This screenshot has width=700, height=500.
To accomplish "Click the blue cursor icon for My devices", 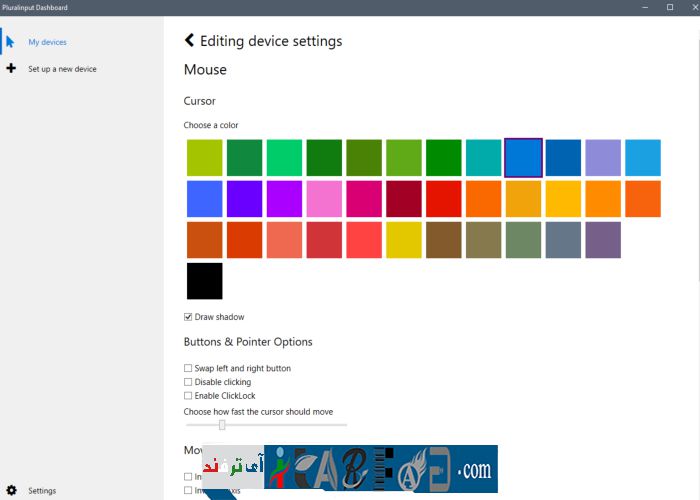I will pos(11,42).
